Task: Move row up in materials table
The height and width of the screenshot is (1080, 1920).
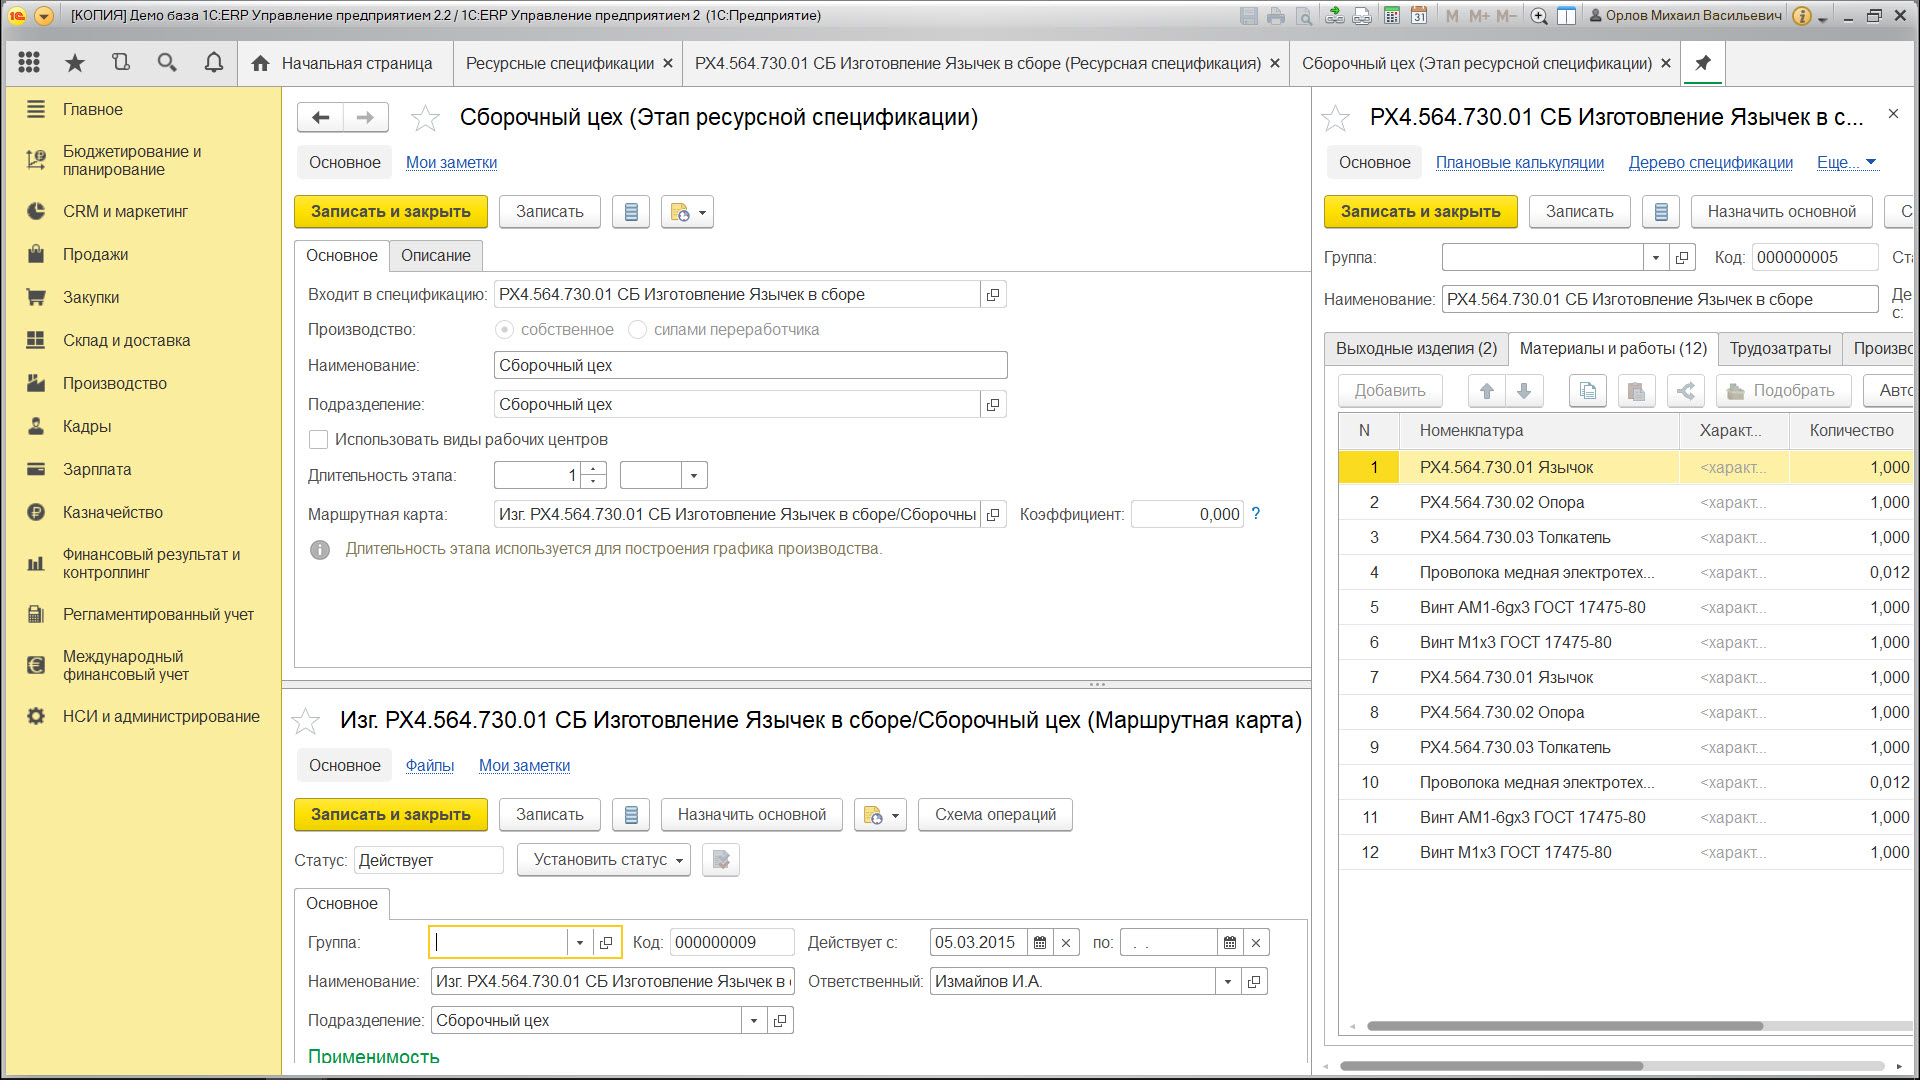Action: click(x=1486, y=391)
